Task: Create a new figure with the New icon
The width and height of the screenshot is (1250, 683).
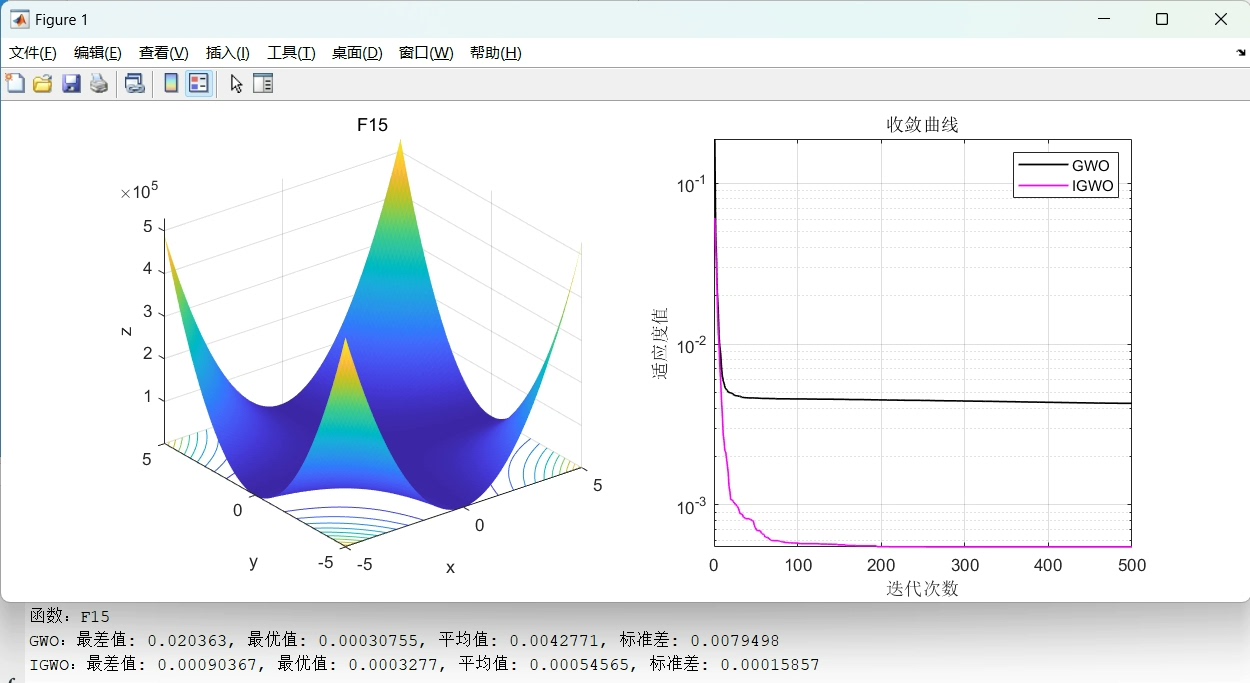Action: [x=15, y=83]
